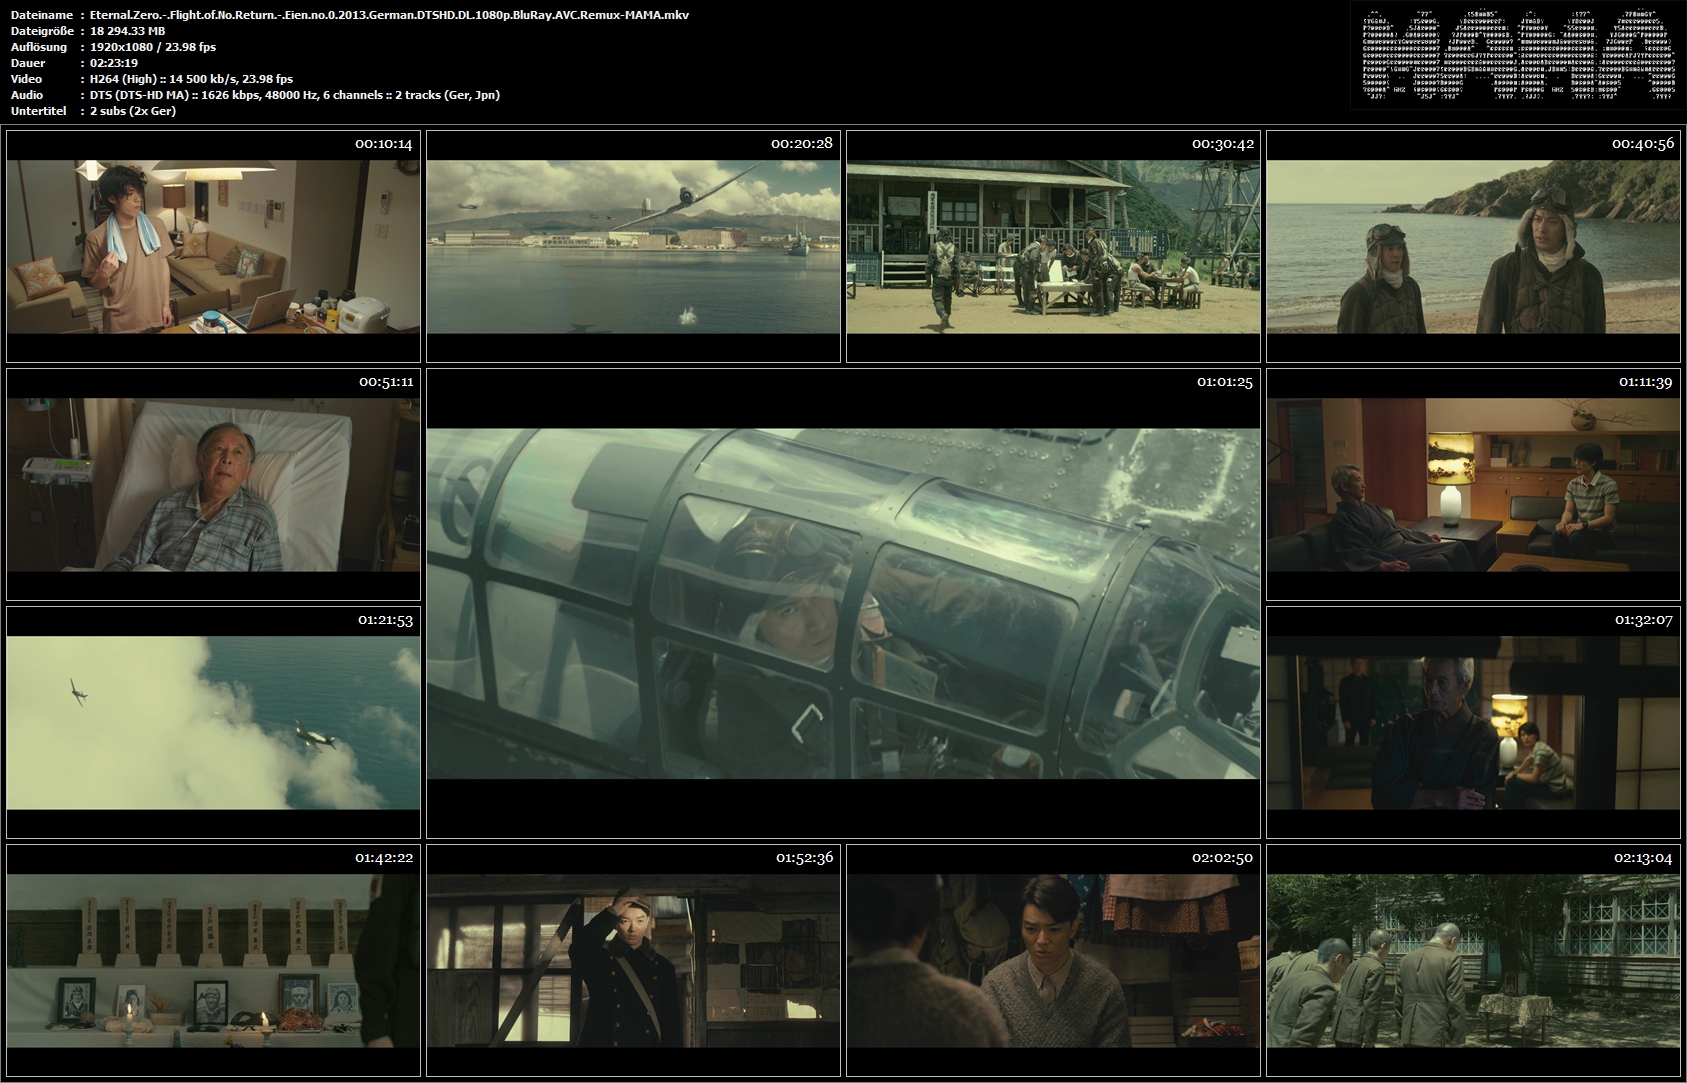Click the 01:42:22 frame of the memorial altar
1687x1083 pixels.
(x=213, y=960)
